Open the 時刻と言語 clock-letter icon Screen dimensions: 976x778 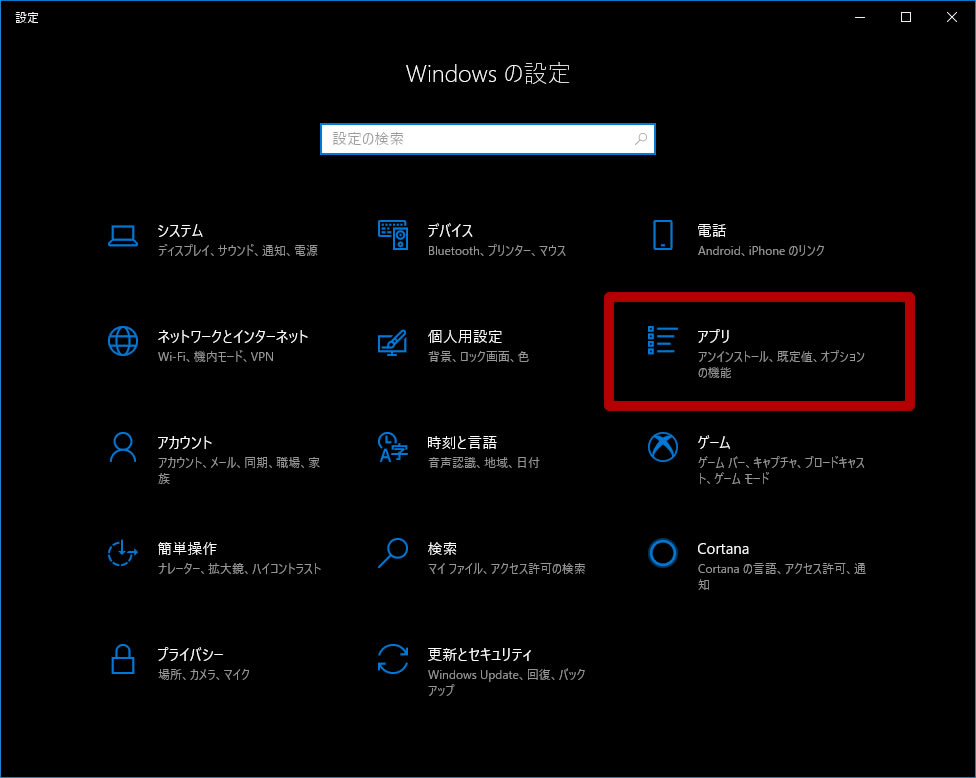[x=393, y=448]
